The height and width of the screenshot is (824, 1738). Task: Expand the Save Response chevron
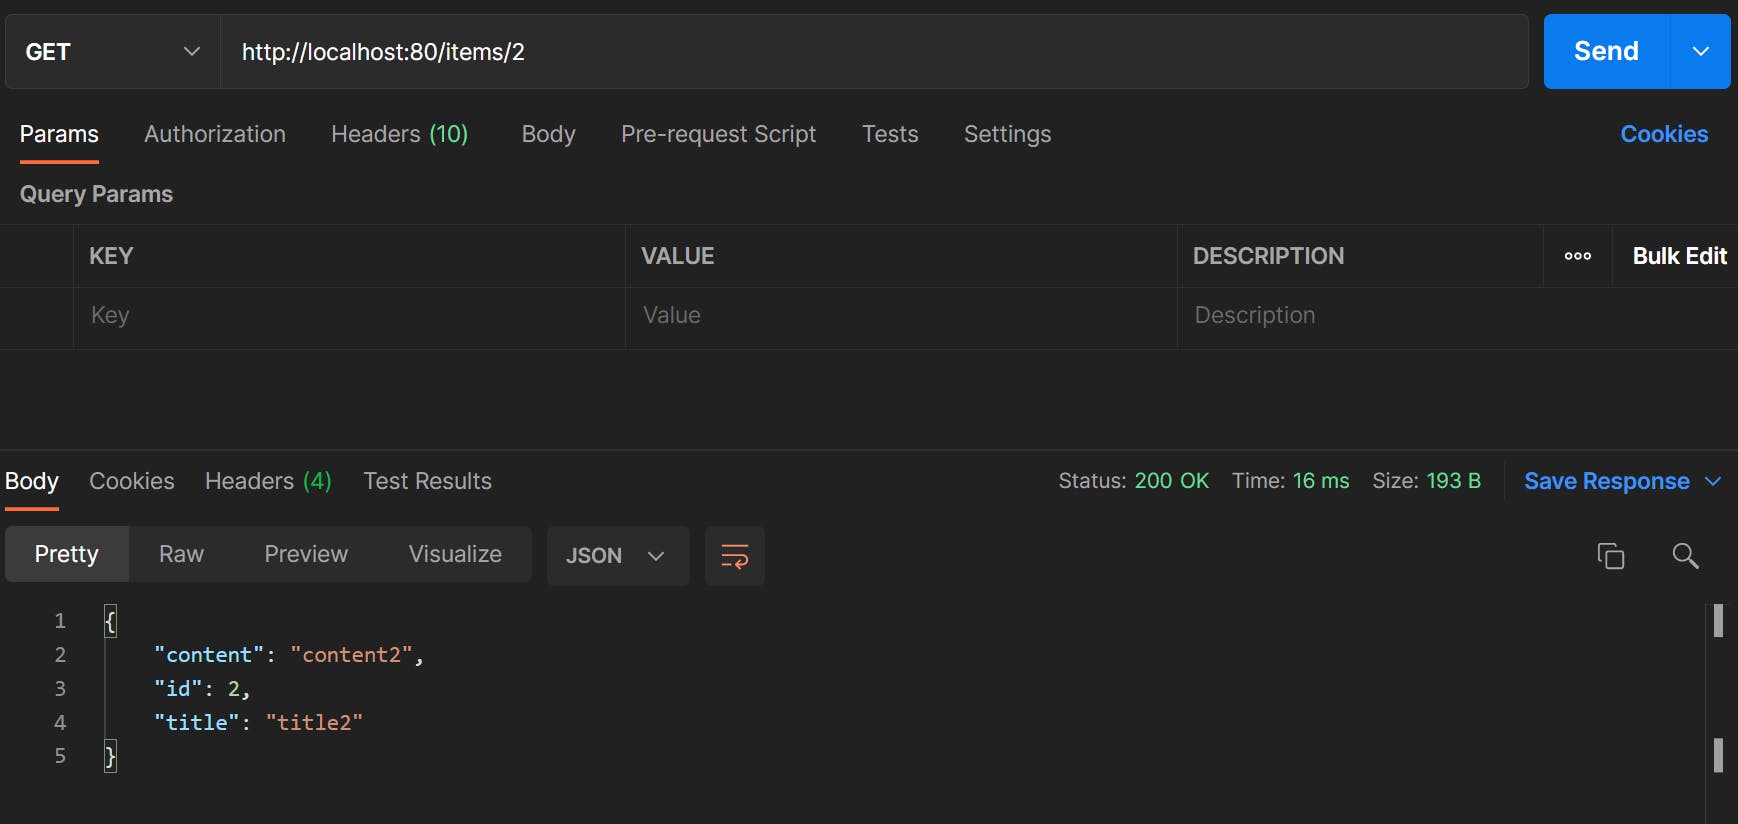tap(1713, 481)
